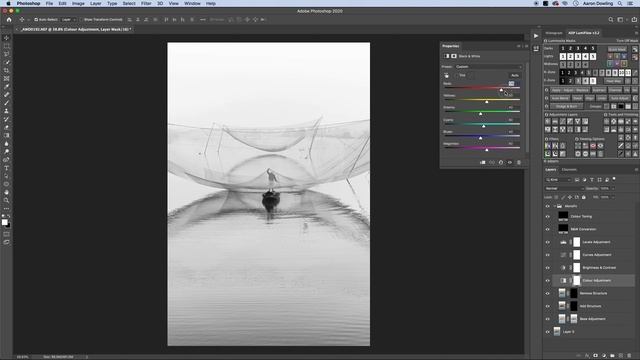Hide the Colour Adjustment layer
Screen dimensions: 640x360
[x=548, y=280]
